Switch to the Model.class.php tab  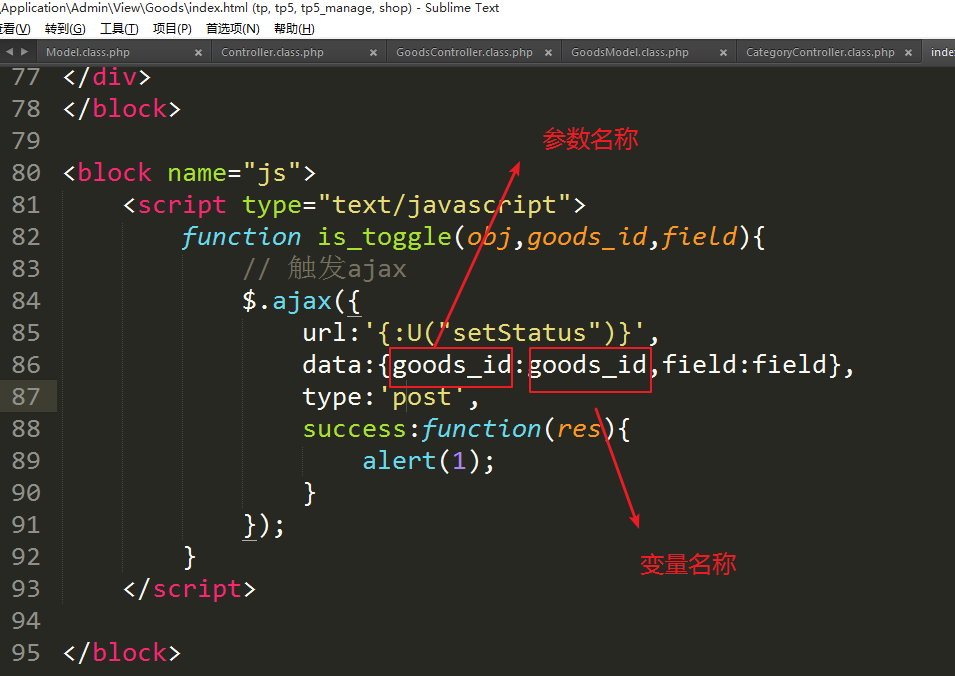(x=88, y=53)
